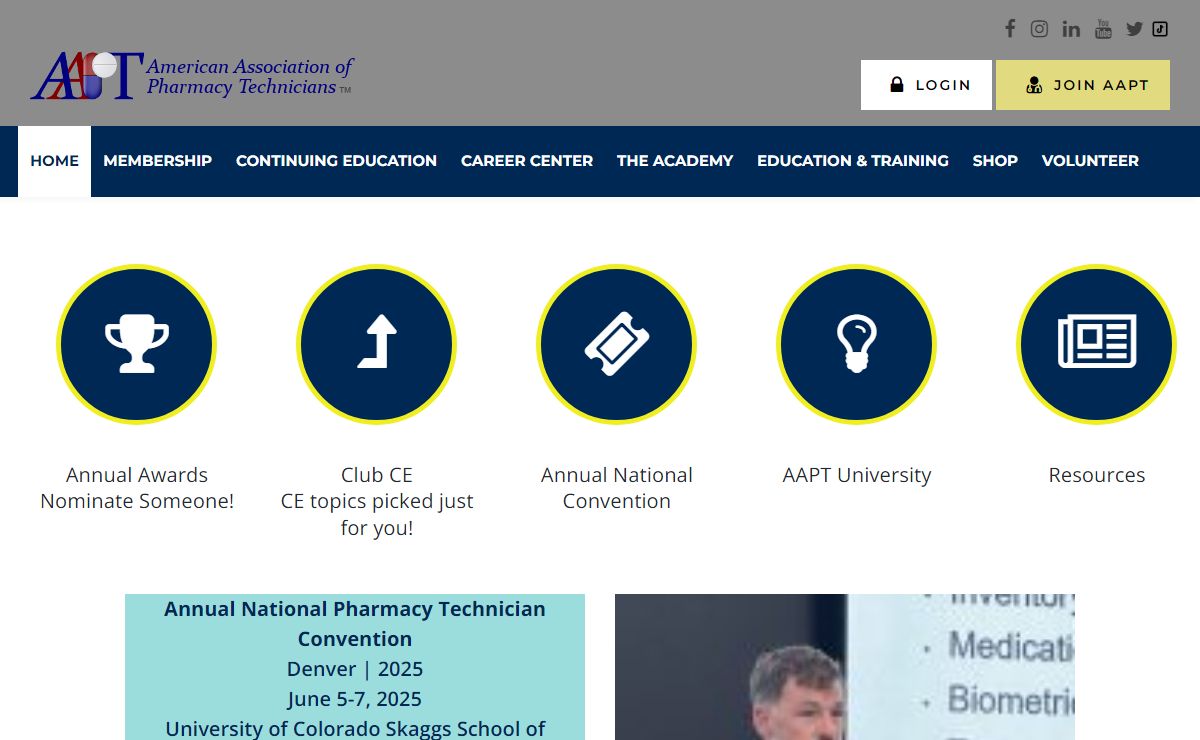
Task: Select the Home menu item
Action: point(54,161)
